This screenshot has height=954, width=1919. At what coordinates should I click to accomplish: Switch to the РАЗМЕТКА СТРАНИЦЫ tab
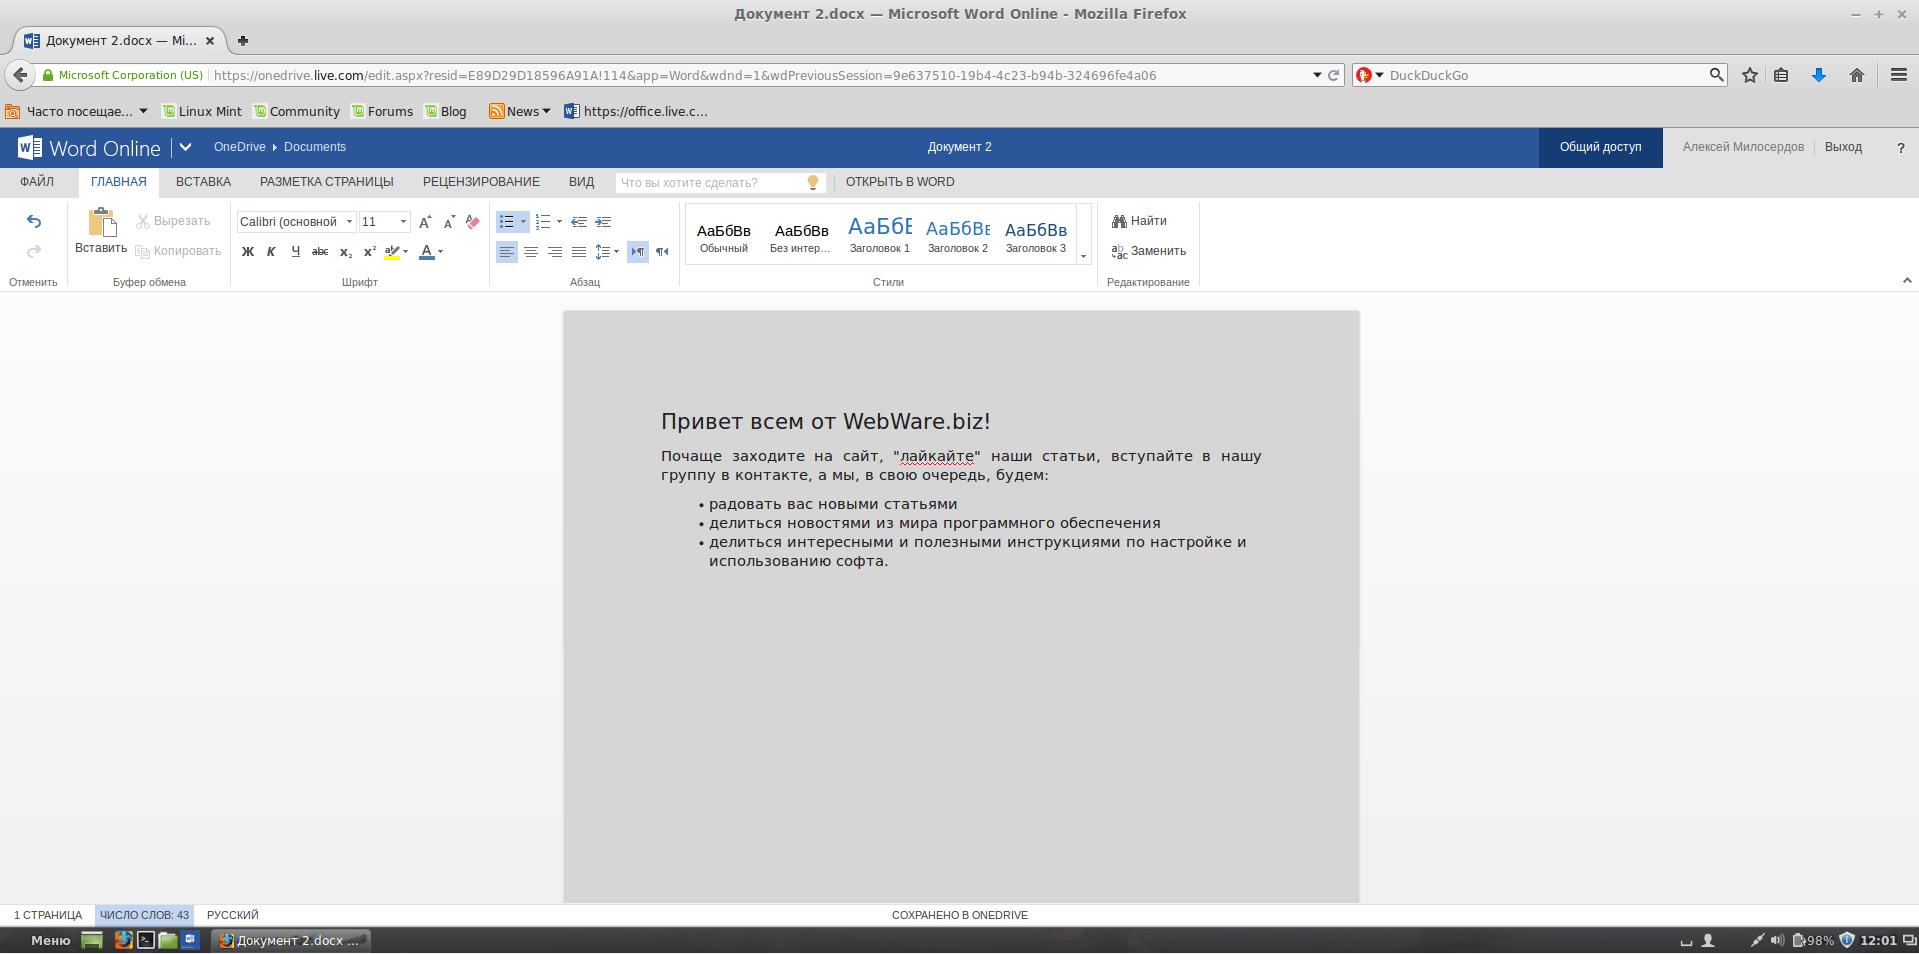(x=327, y=182)
